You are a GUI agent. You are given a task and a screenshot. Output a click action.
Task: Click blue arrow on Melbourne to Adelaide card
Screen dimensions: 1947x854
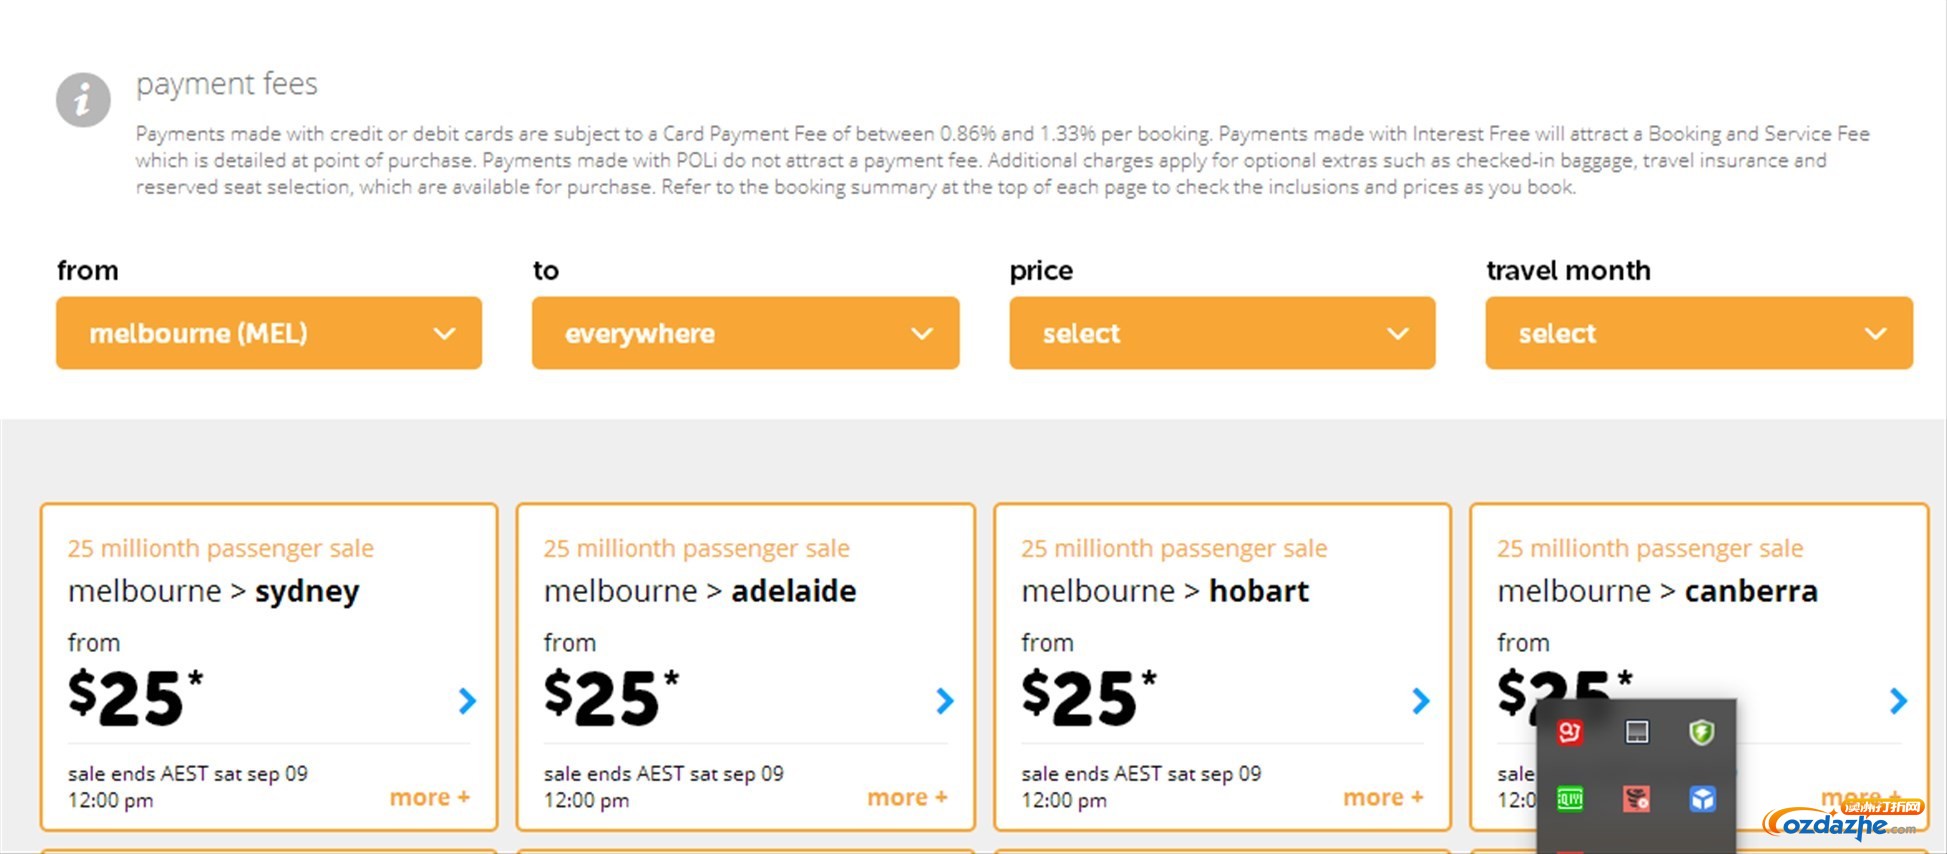pos(944,700)
